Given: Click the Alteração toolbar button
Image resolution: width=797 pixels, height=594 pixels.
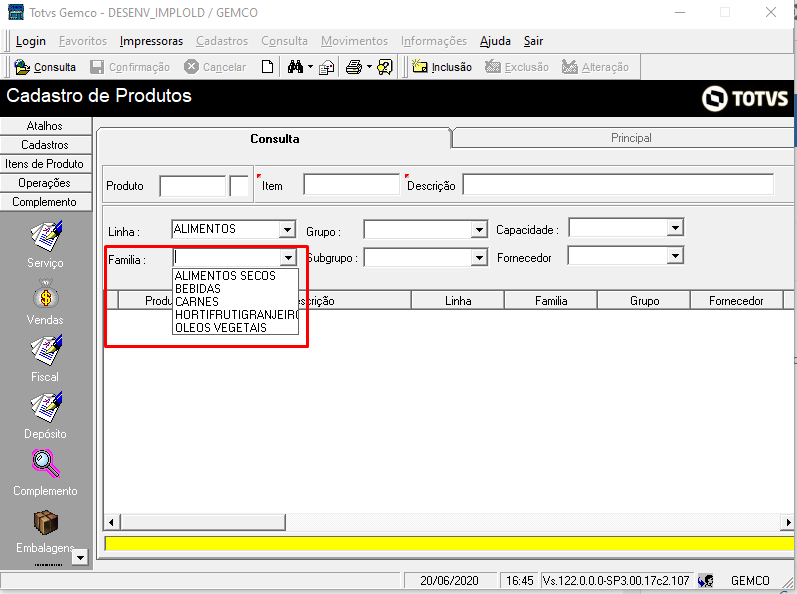Looking at the screenshot, I should (x=595, y=67).
